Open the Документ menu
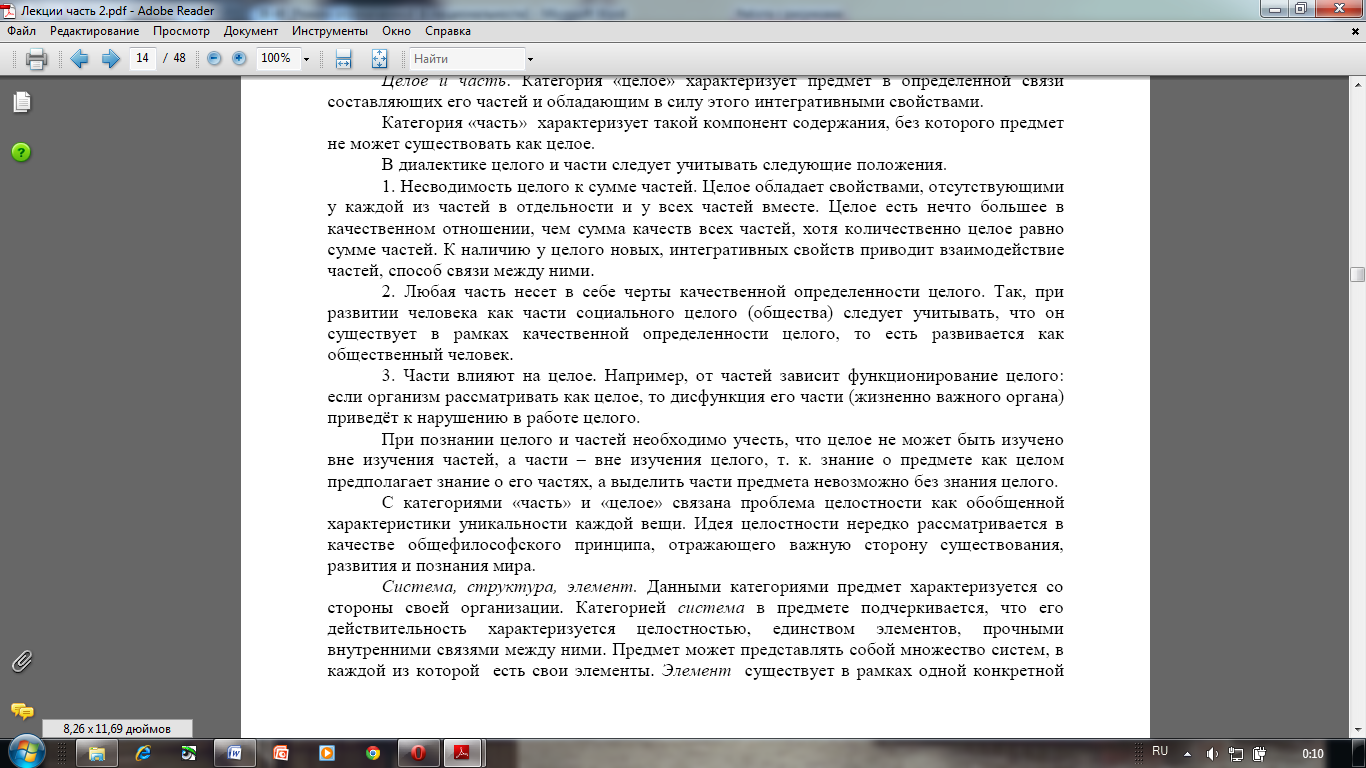1366x768 pixels. 251,31
